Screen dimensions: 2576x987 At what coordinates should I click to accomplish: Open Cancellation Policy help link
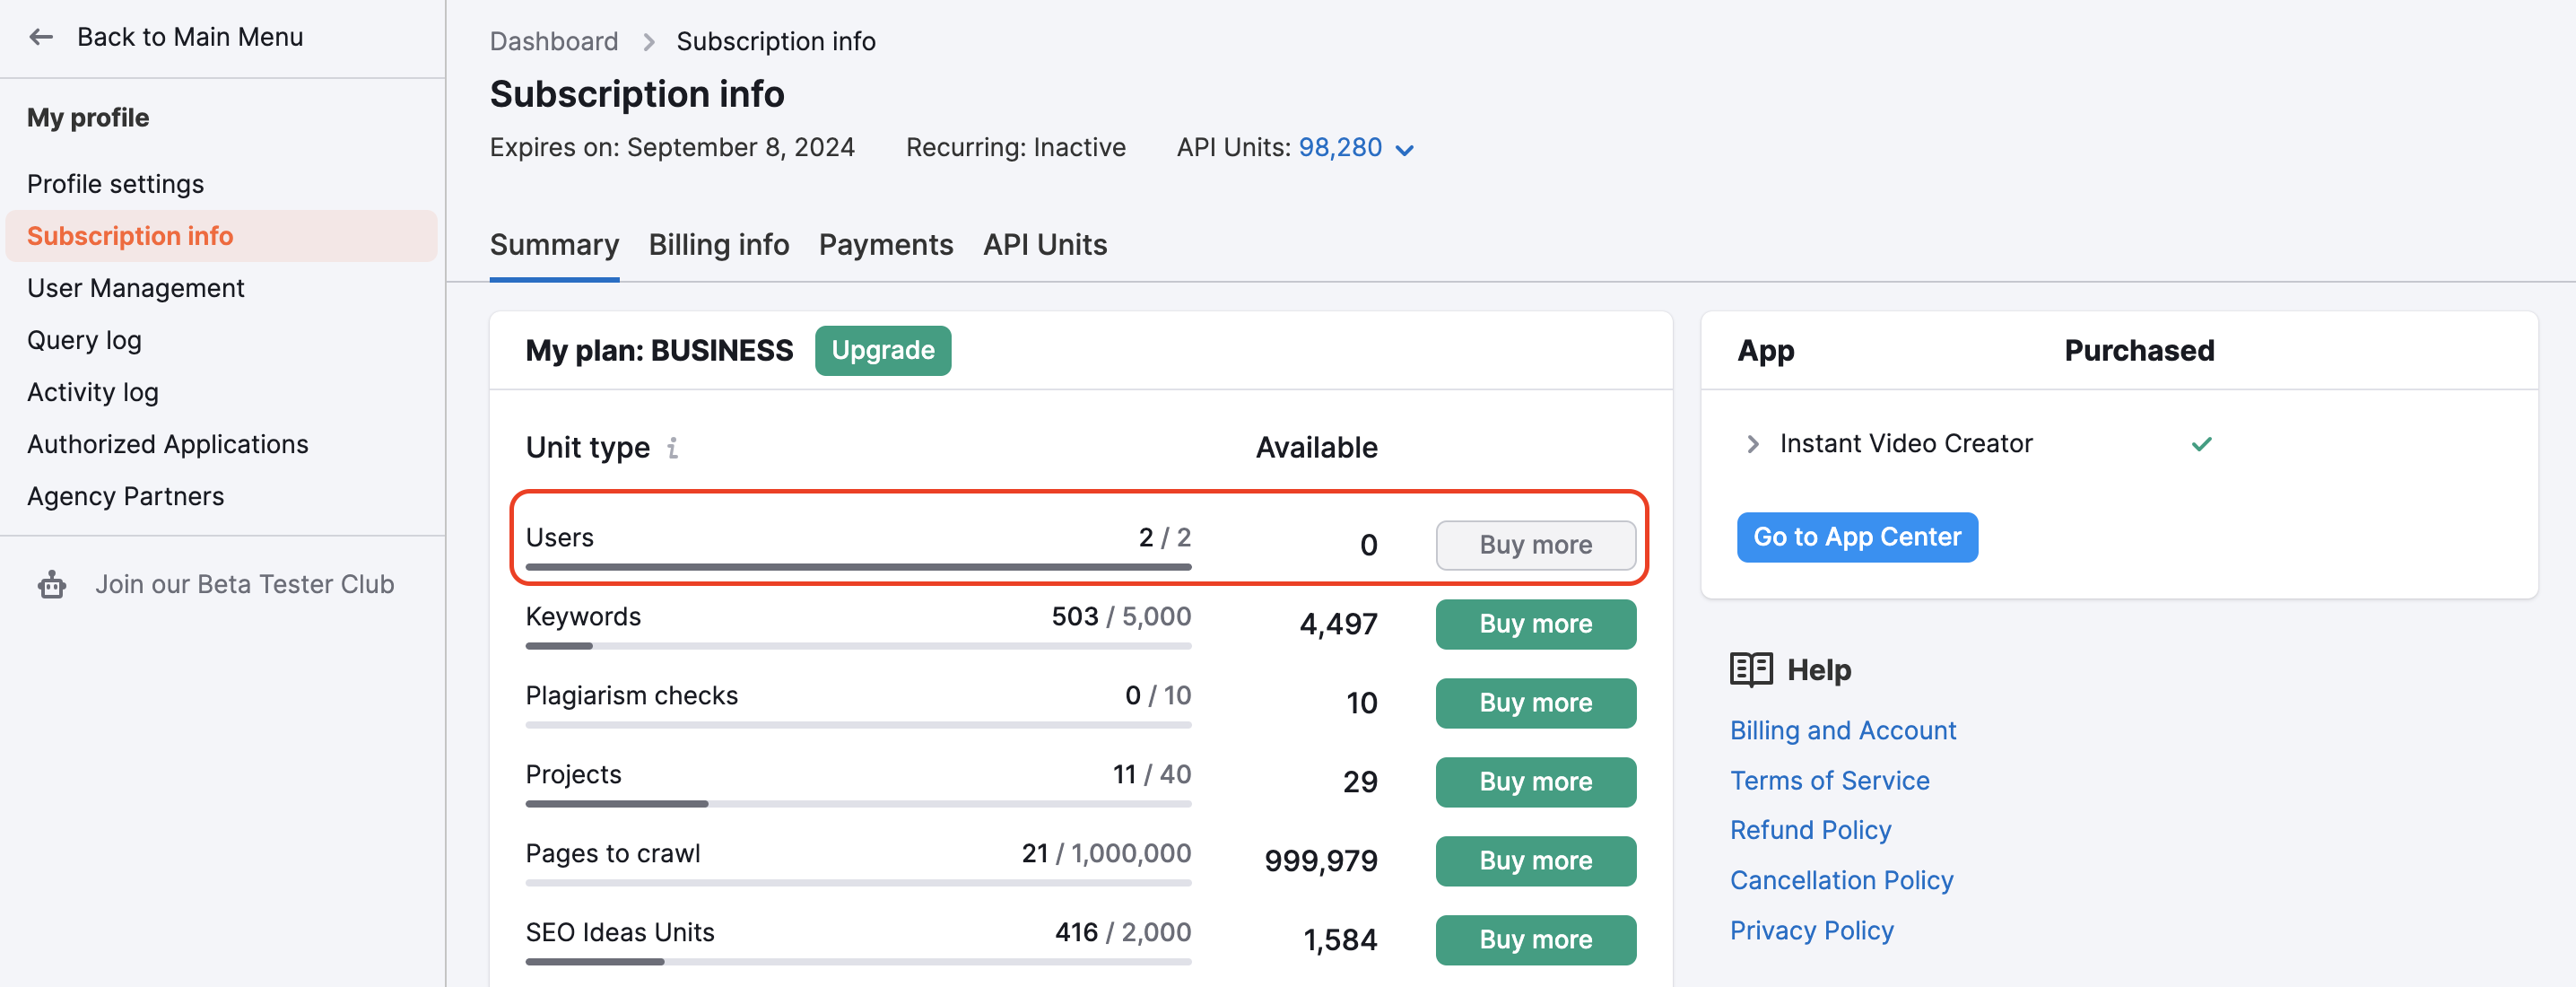[x=1841, y=879]
